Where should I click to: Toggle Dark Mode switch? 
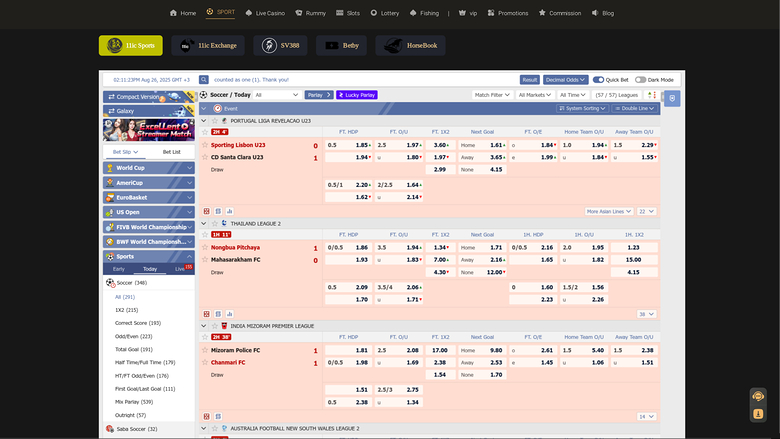coord(640,80)
